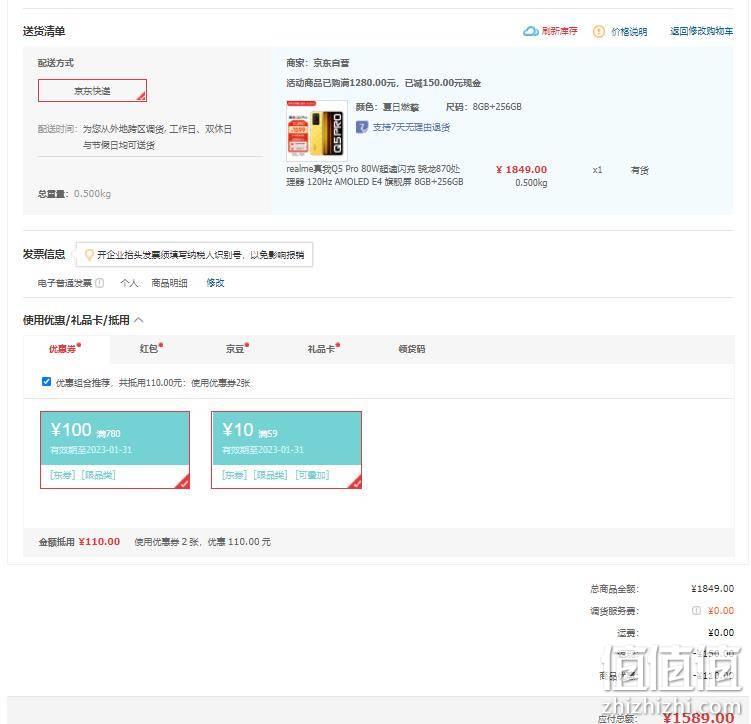Click 修改 to edit the invoice
The height and width of the screenshot is (724, 751).
tap(215, 283)
